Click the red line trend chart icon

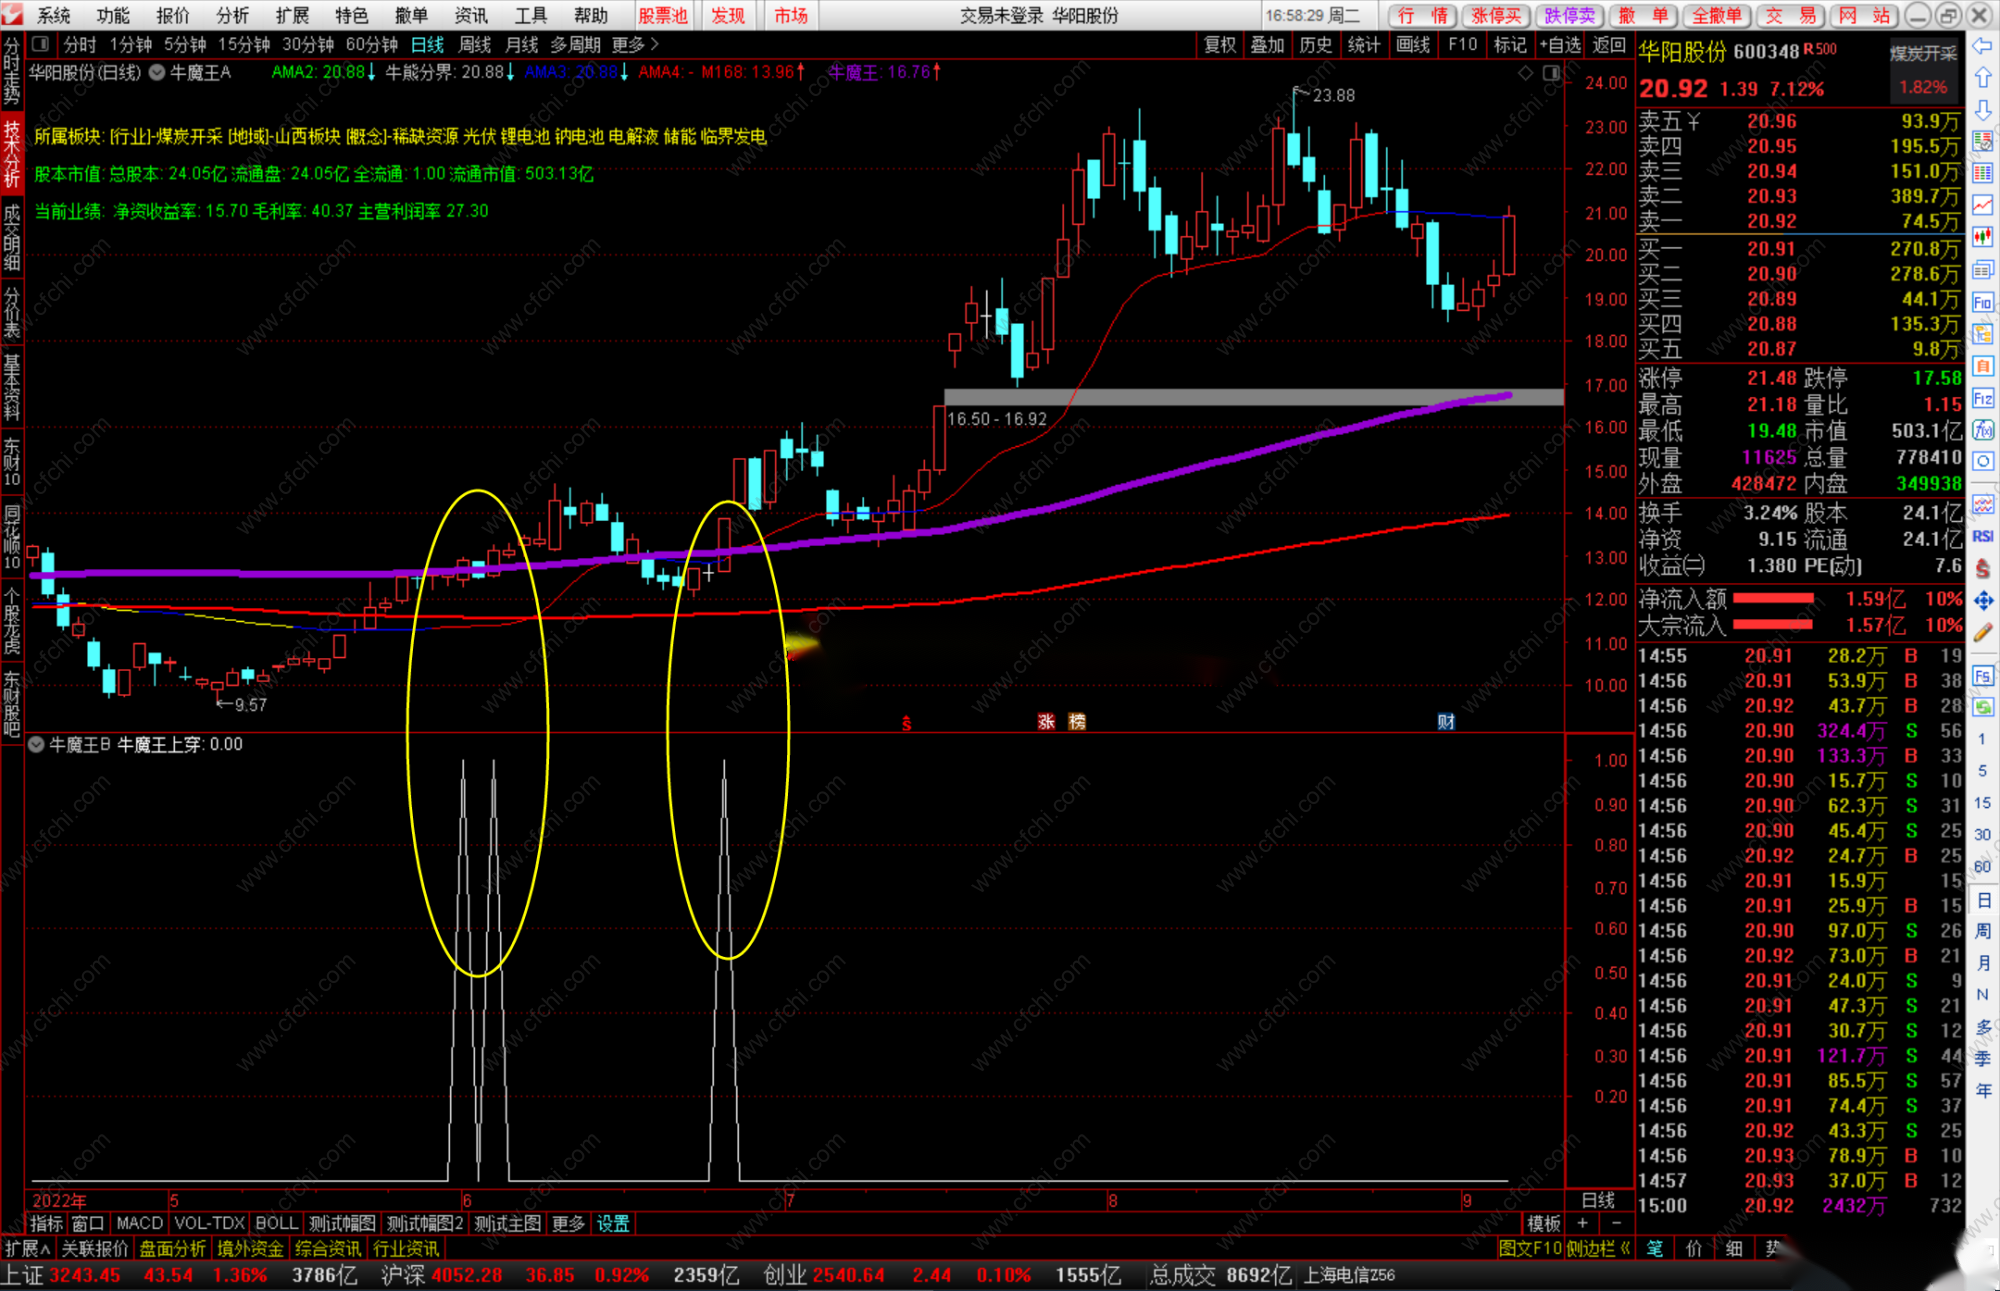[x=1982, y=205]
